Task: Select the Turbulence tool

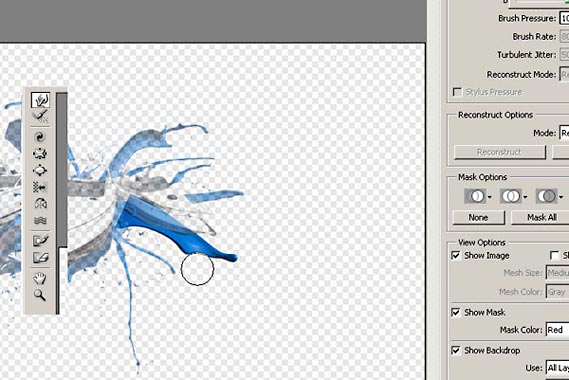Action: pyautogui.click(x=40, y=220)
